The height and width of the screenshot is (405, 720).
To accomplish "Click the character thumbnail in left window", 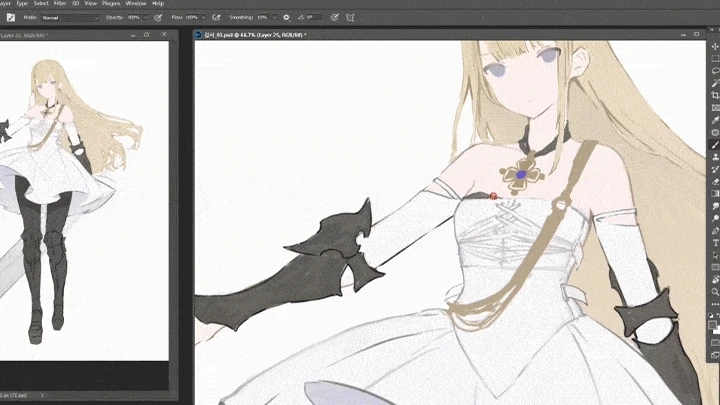I will pos(73,201).
